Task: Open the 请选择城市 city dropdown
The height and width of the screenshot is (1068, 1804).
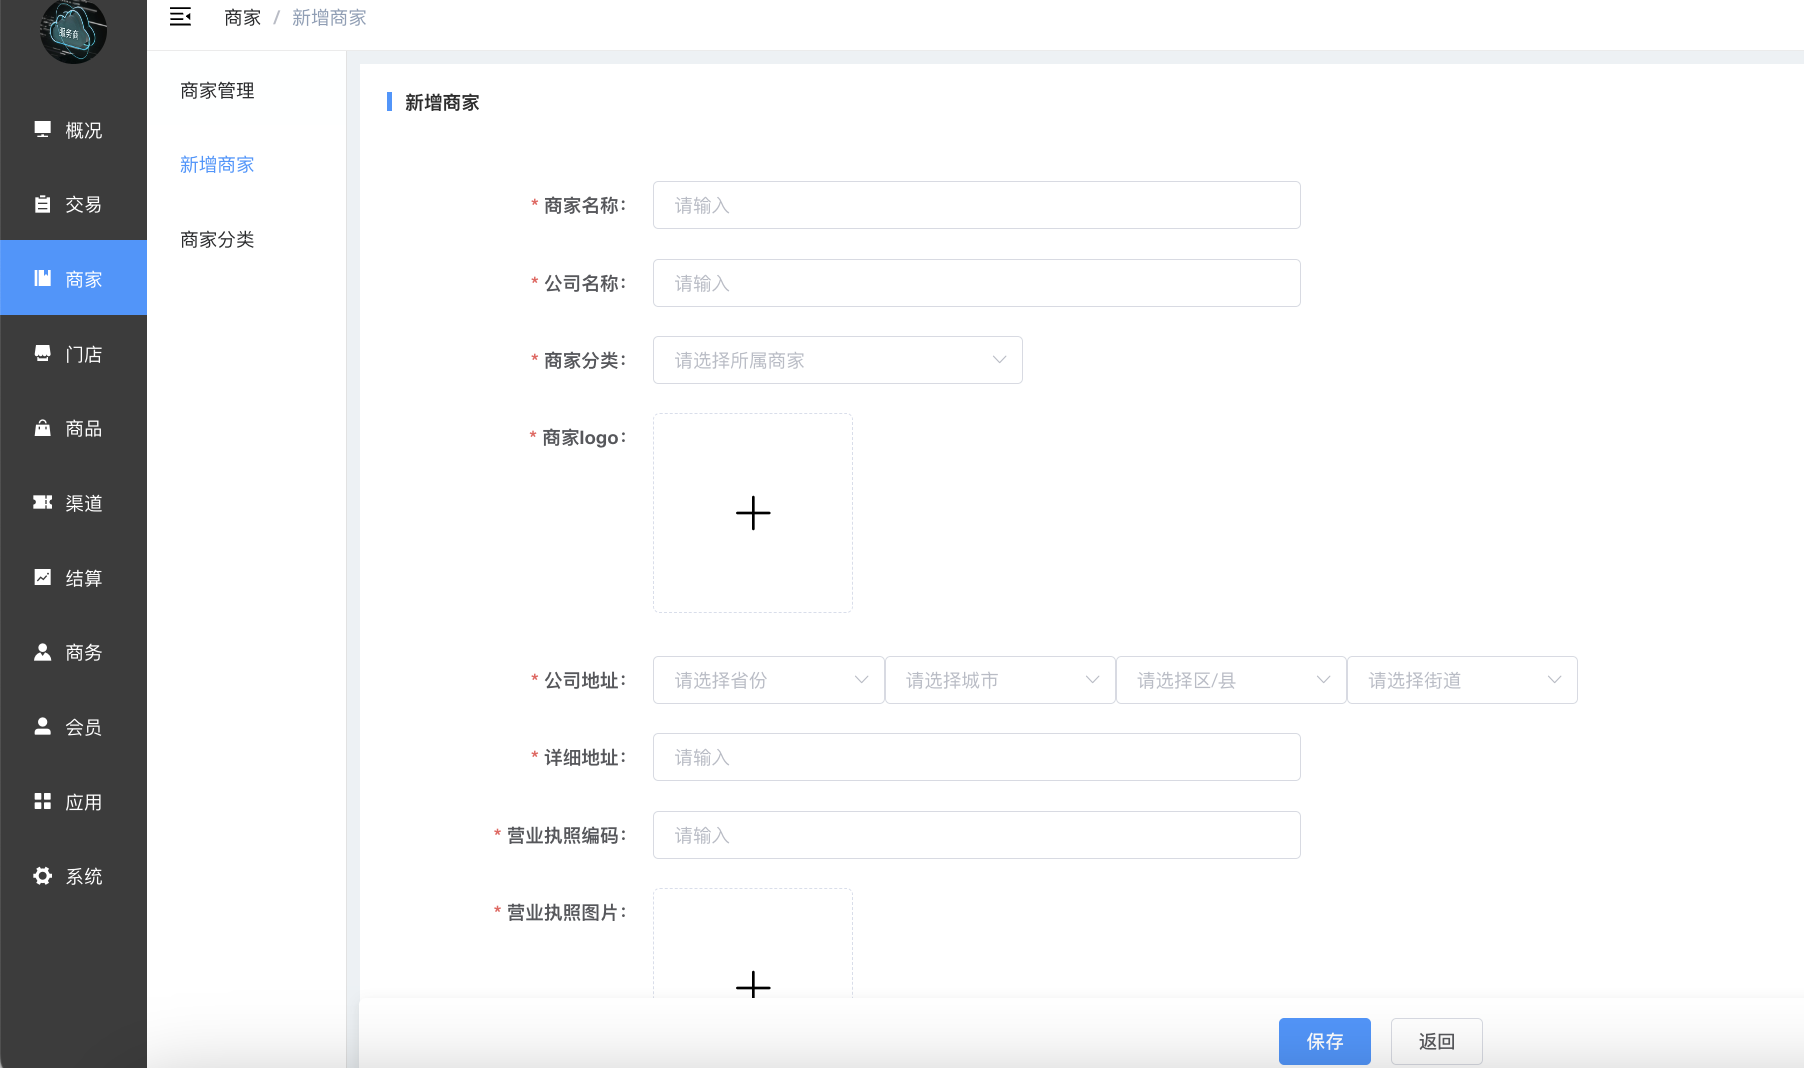Action: (999, 680)
